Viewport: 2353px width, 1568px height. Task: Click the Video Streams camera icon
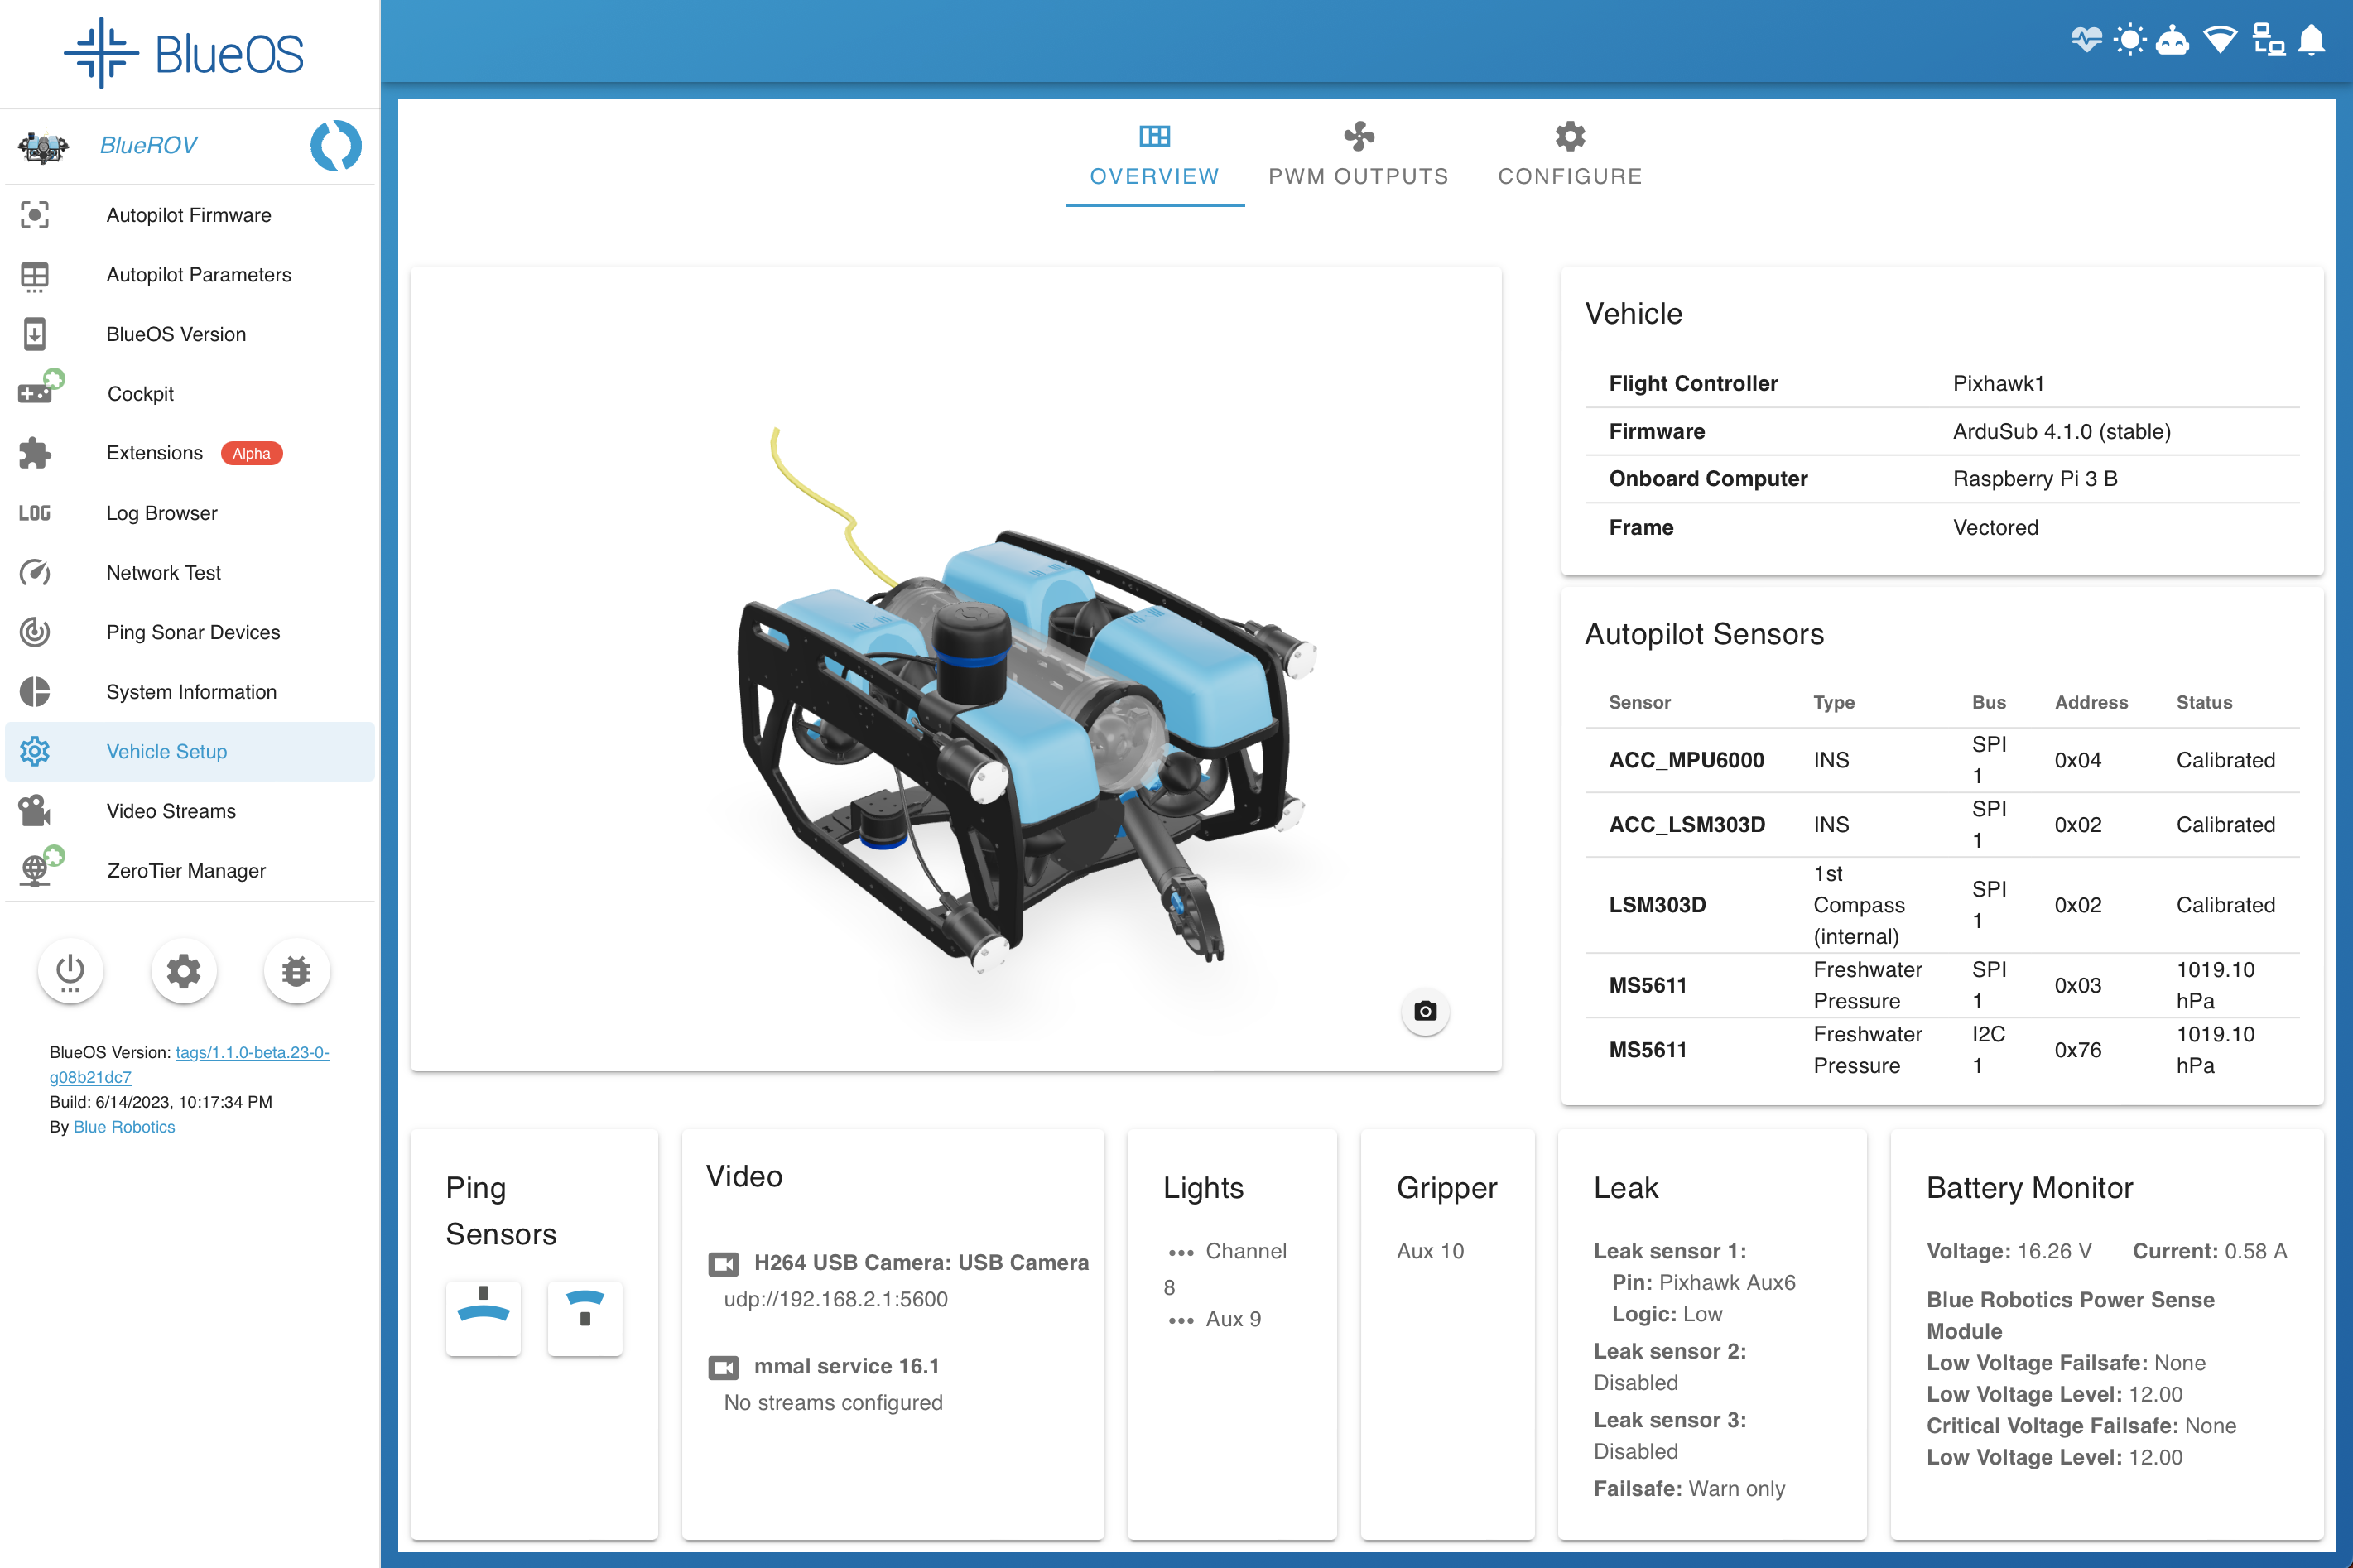point(35,811)
